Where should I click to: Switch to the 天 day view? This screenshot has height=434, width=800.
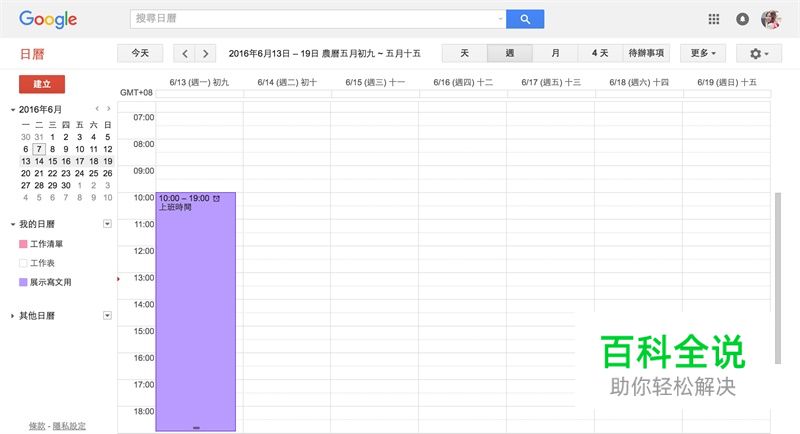pyautogui.click(x=464, y=54)
